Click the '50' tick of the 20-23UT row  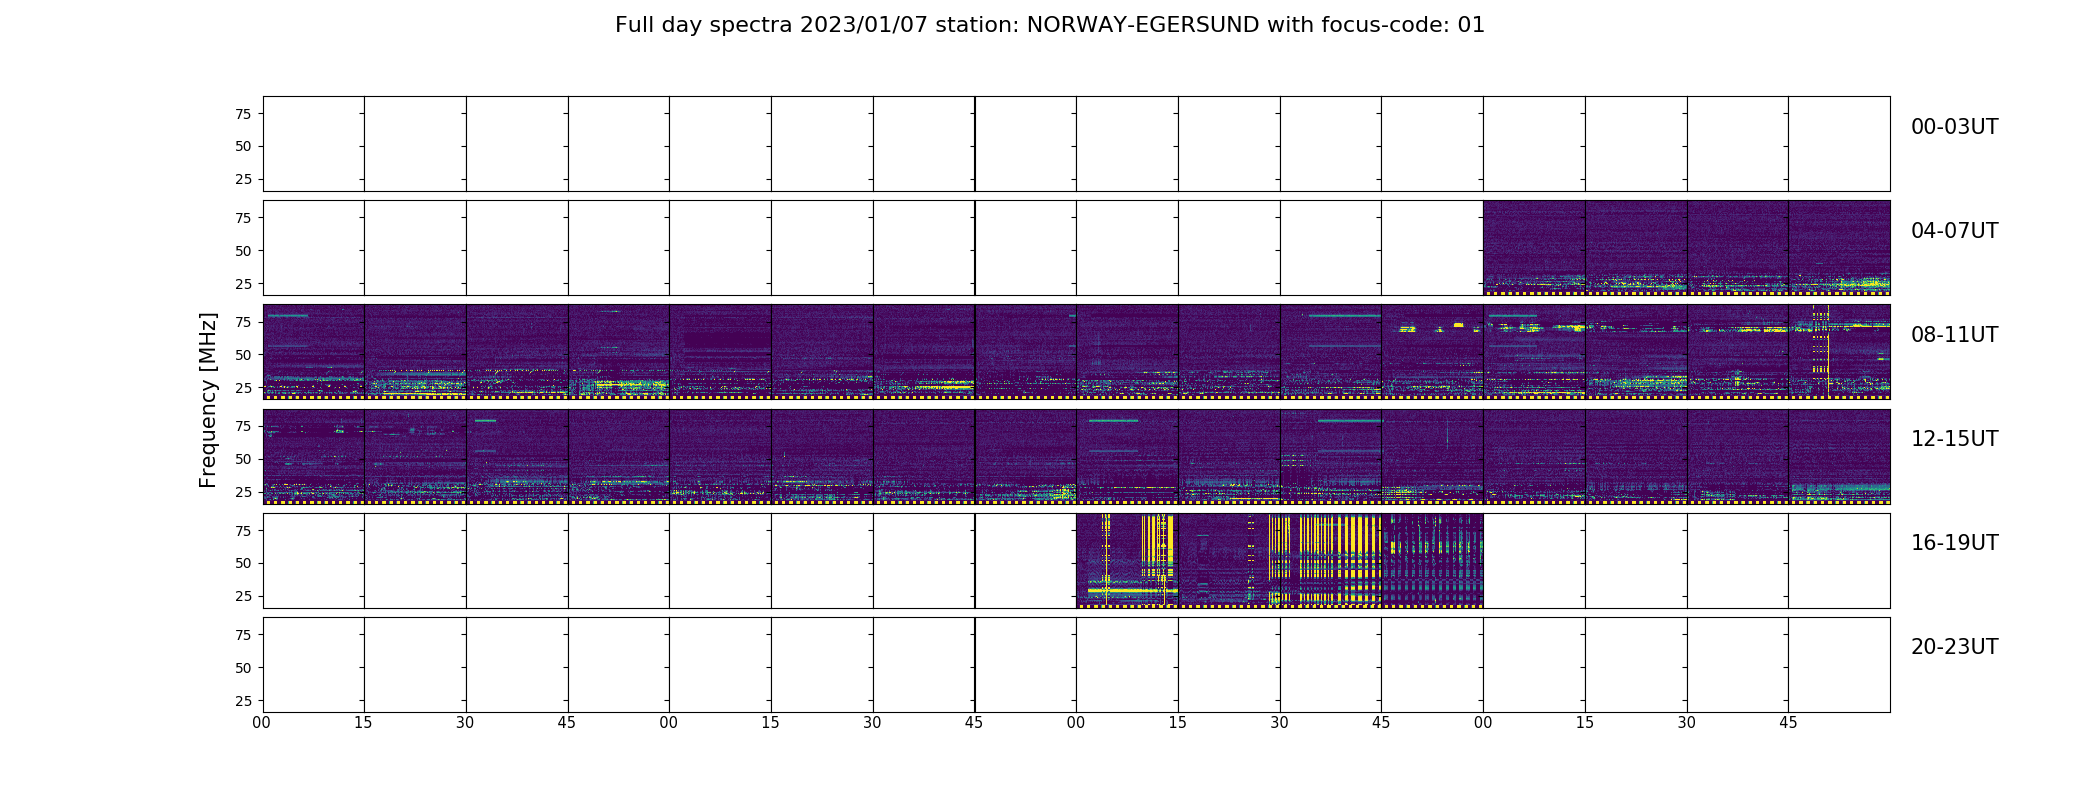pos(243,668)
